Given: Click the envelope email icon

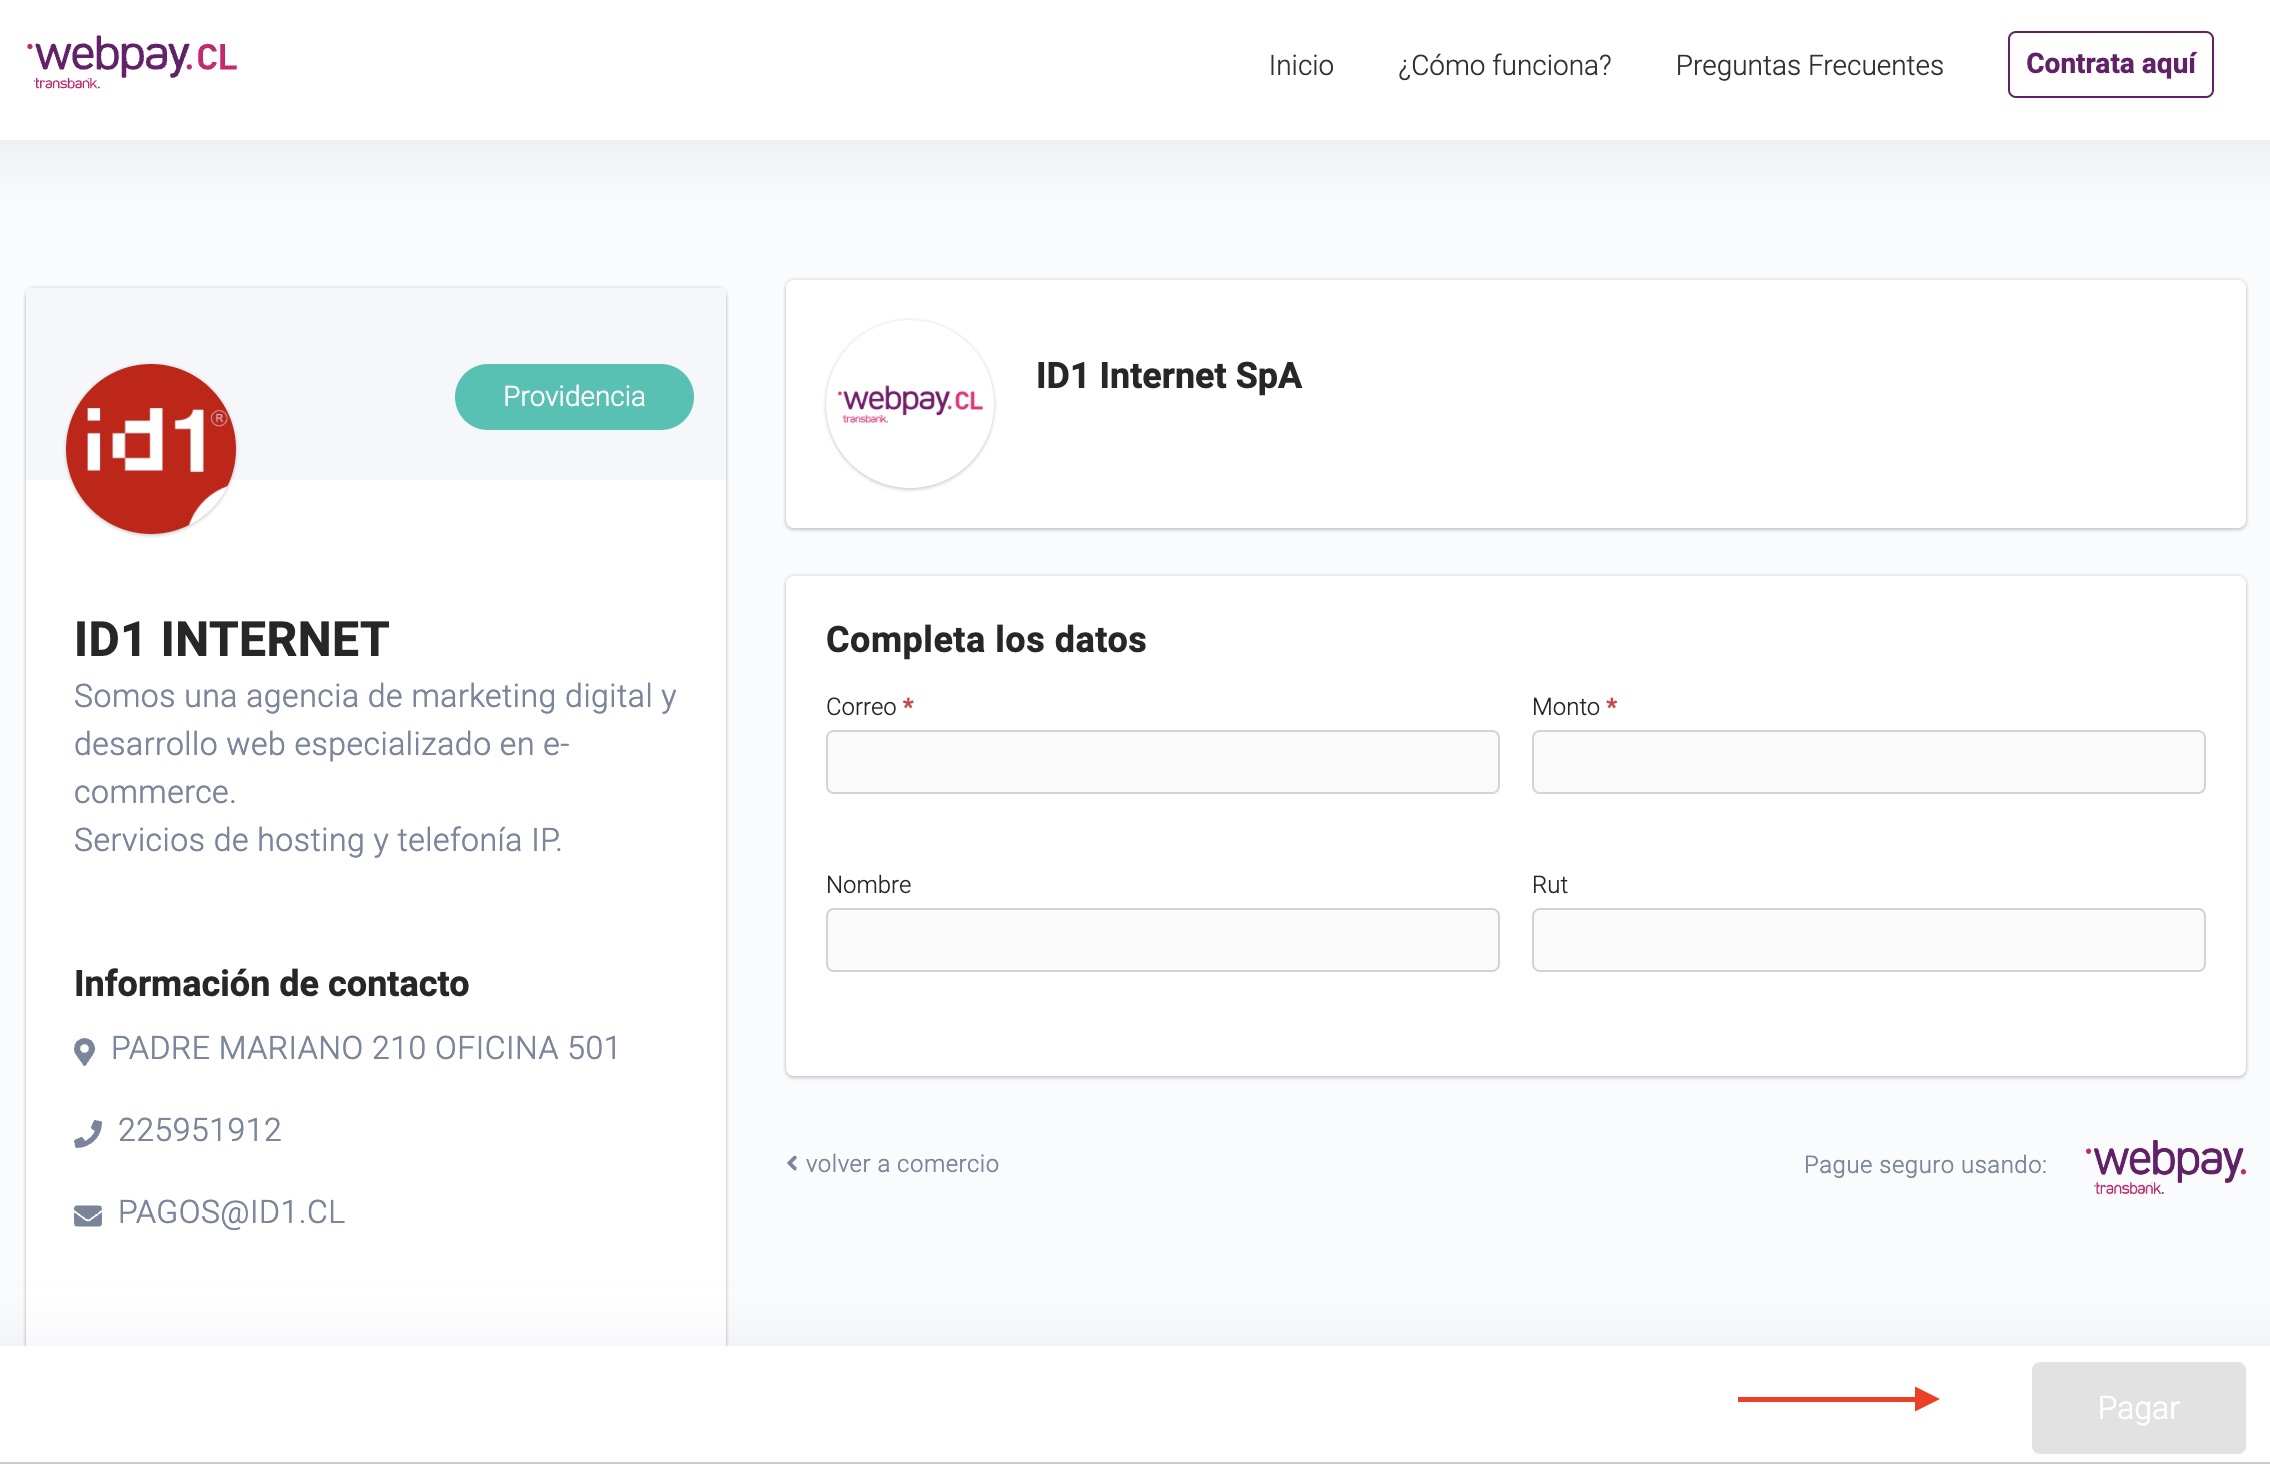Looking at the screenshot, I should point(88,1215).
